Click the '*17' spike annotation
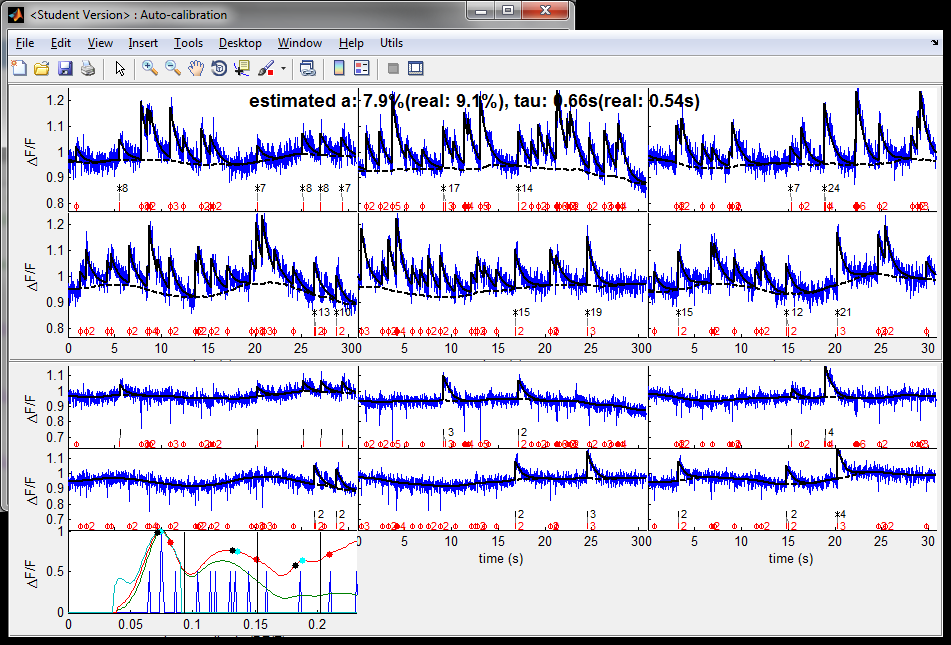This screenshot has height=645, width=951. click(450, 188)
